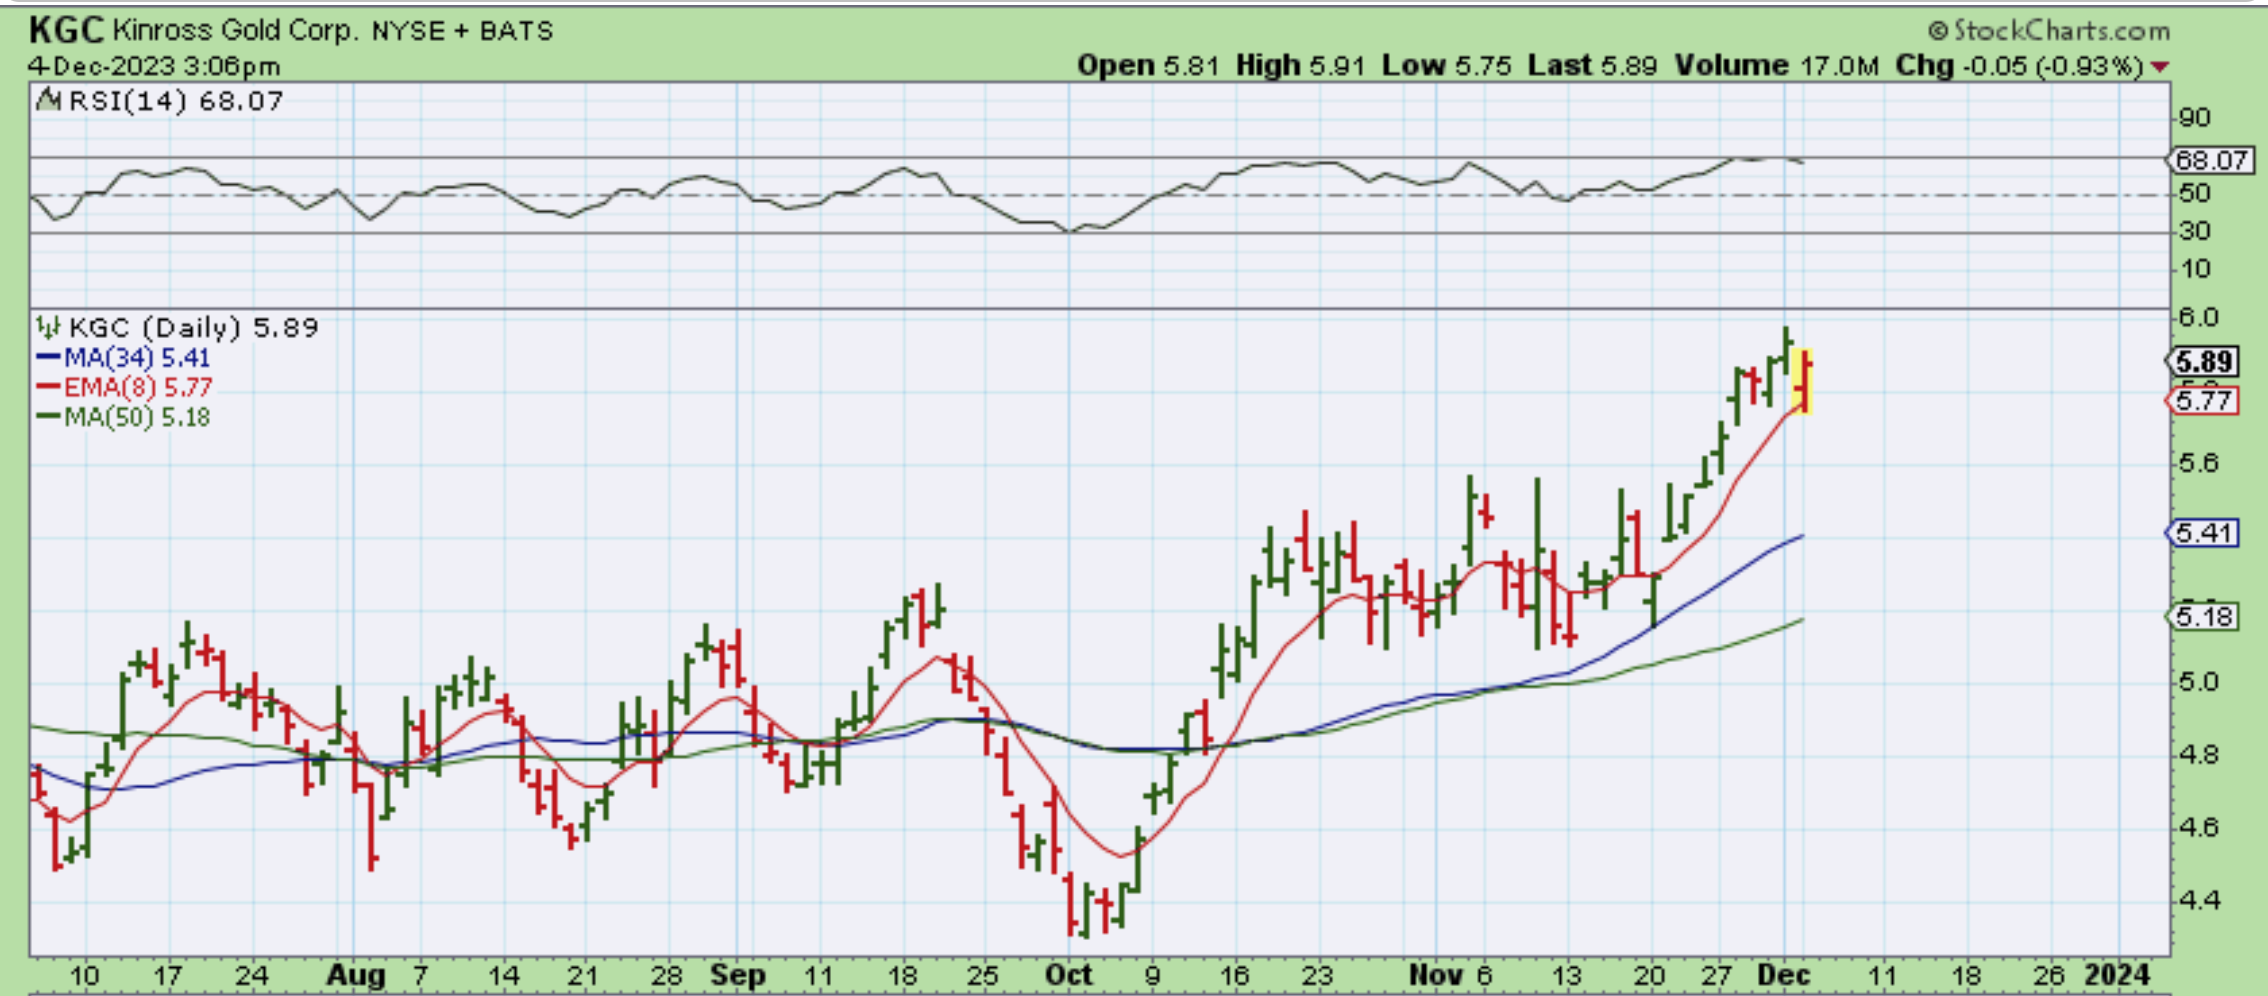The height and width of the screenshot is (996, 2268).
Task: Click the 25 date label before Oct
Action: (983, 976)
